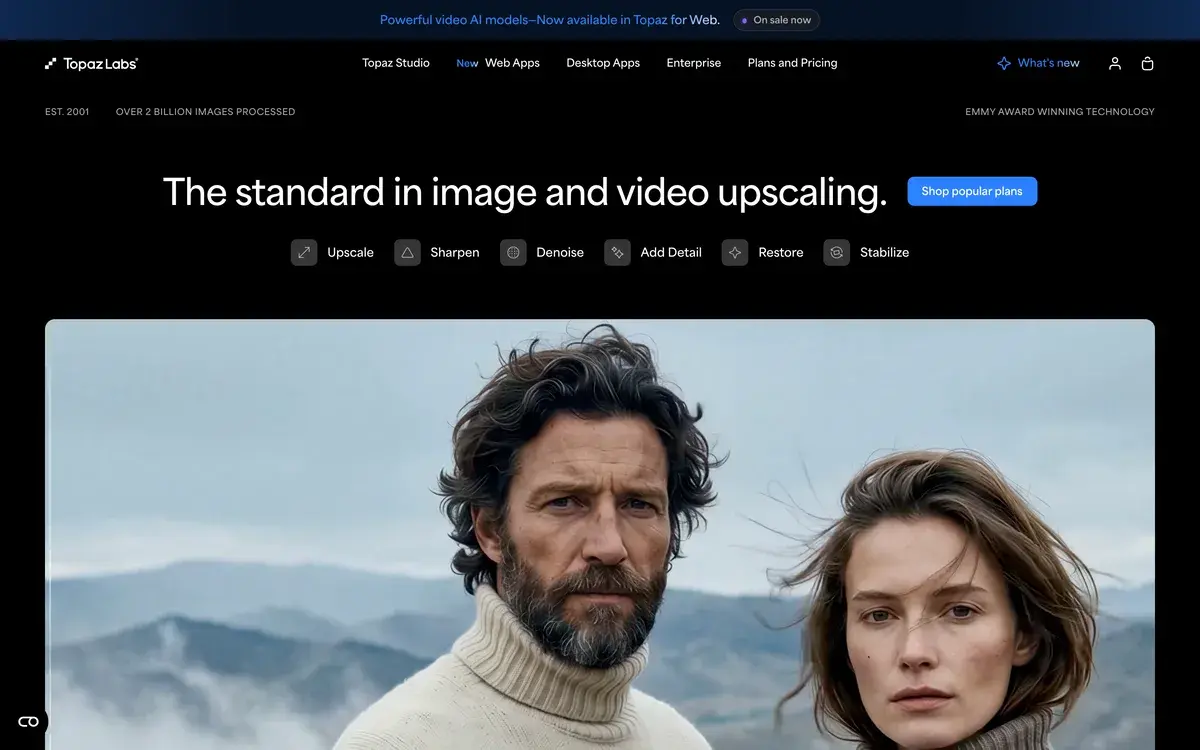
Task: Click the Add Detail icon
Action: pyautogui.click(x=617, y=253)
